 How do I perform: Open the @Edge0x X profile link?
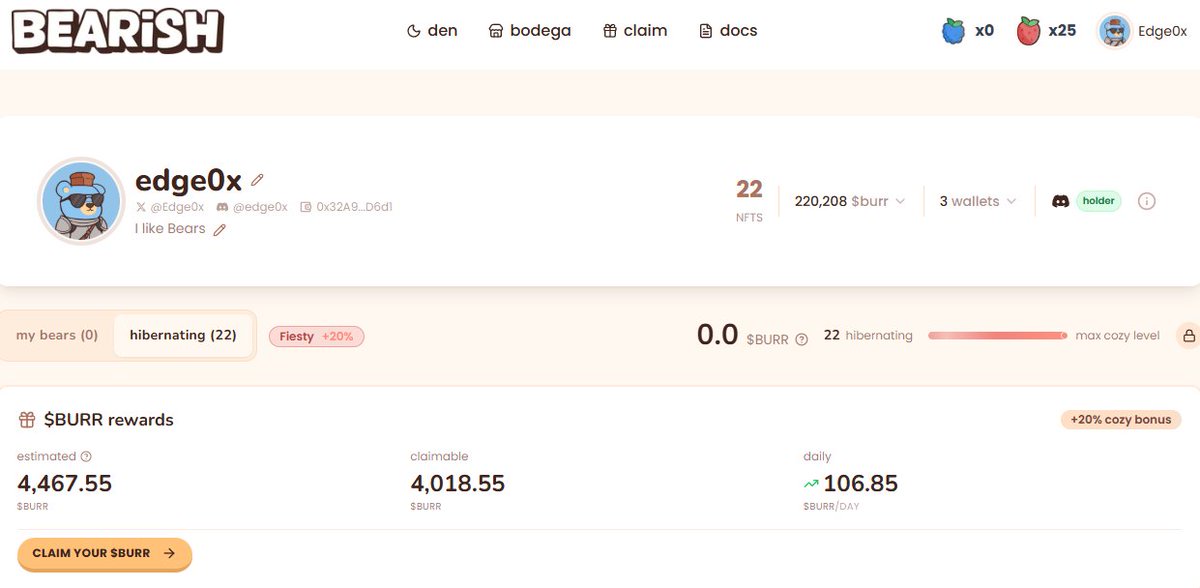click(x=170, y=207)
